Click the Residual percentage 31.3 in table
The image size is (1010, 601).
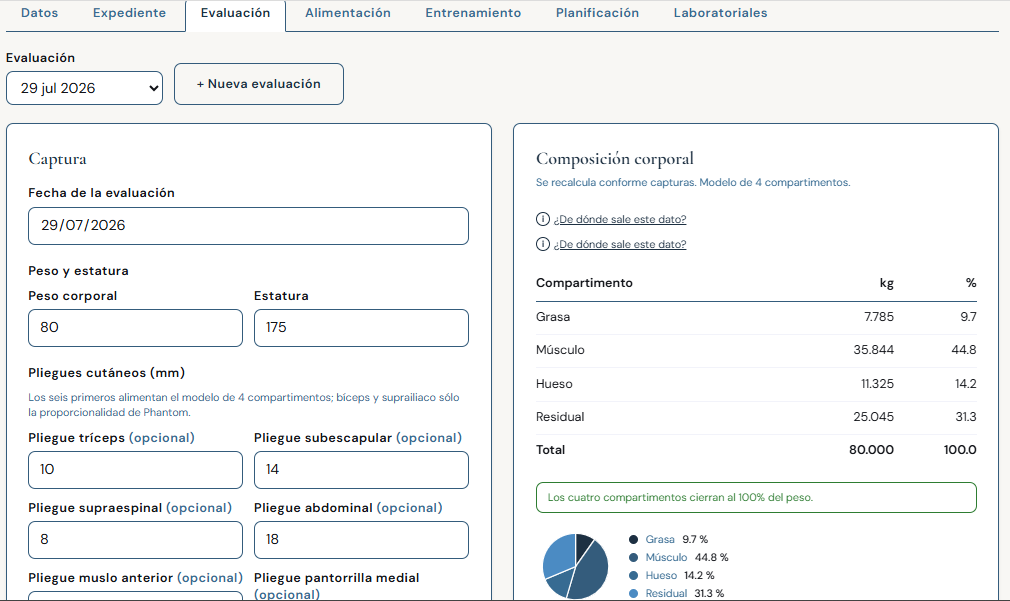(966, 417)
